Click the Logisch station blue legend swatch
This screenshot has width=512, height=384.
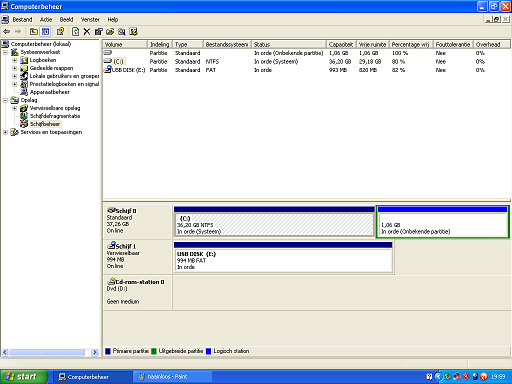(209, 351)
